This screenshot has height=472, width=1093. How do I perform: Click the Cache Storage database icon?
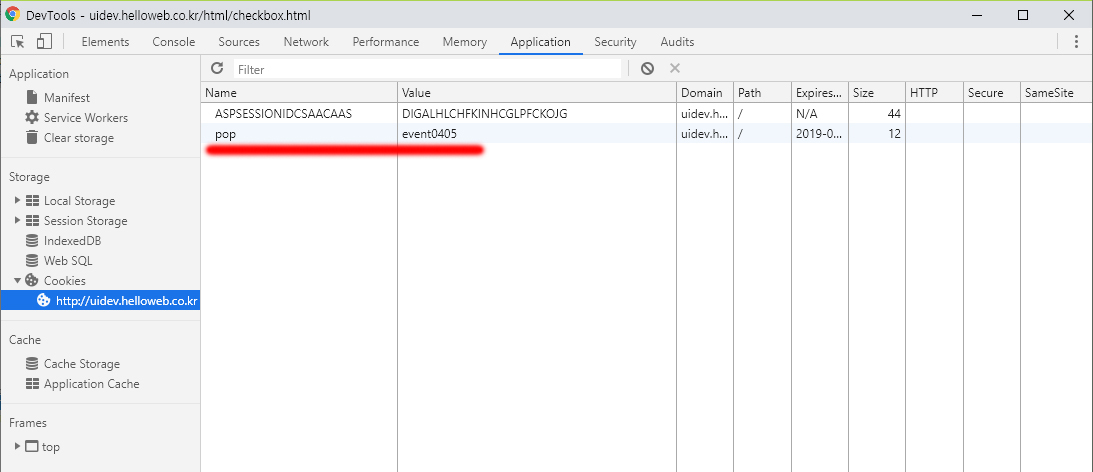(x=32, y=364)
